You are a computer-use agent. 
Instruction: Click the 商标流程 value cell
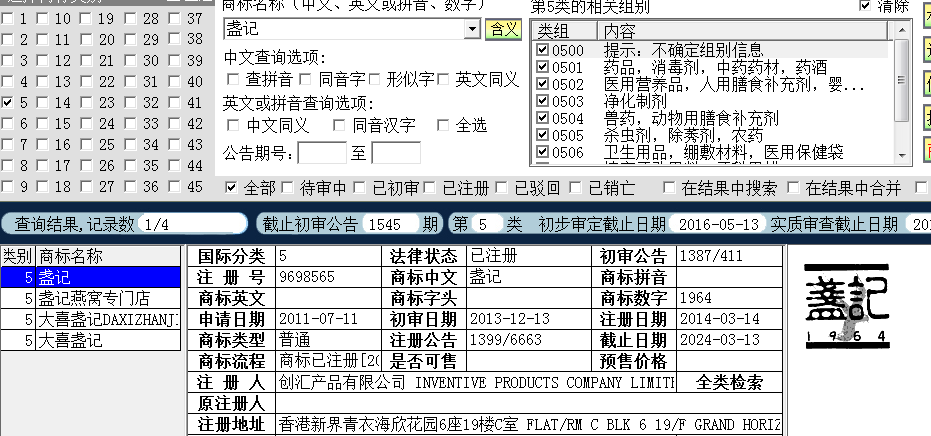click(328, 361)
